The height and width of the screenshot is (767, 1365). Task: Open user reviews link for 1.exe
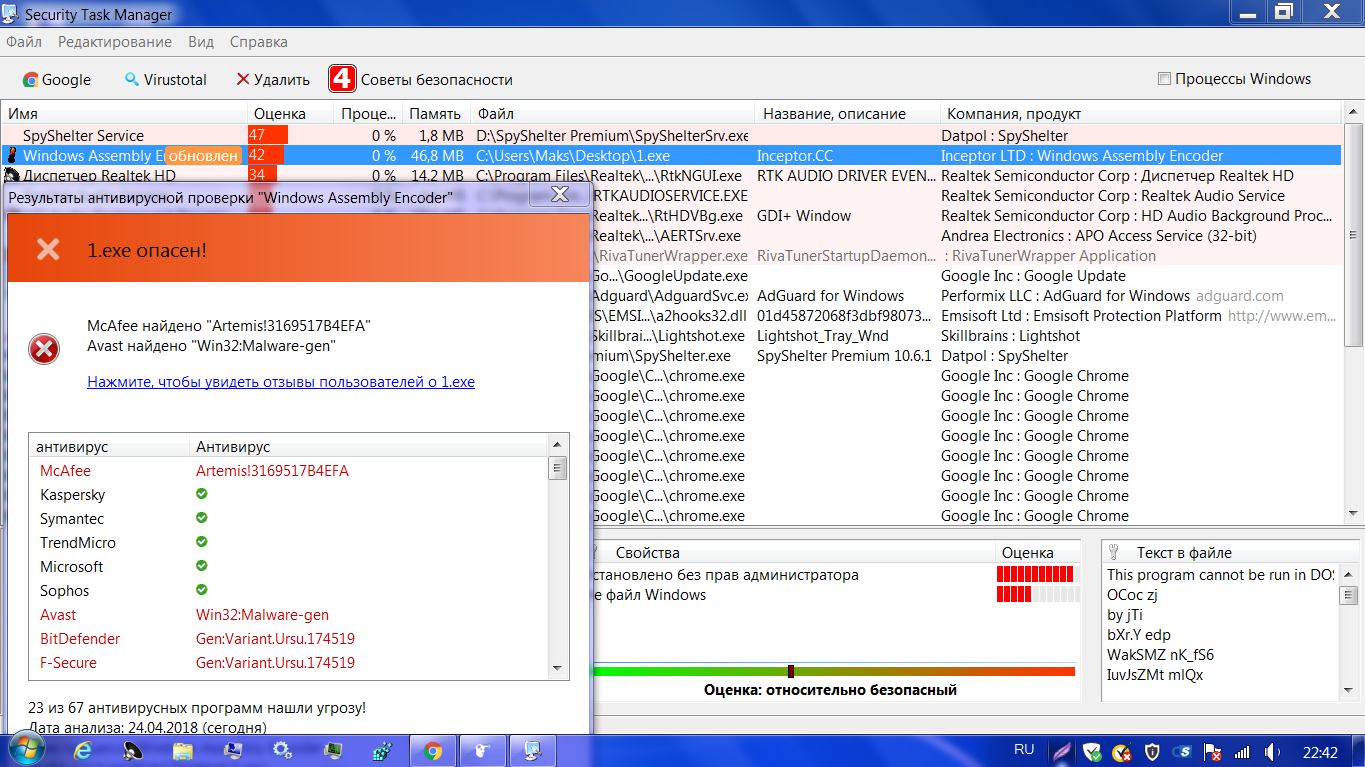point(281,382)
